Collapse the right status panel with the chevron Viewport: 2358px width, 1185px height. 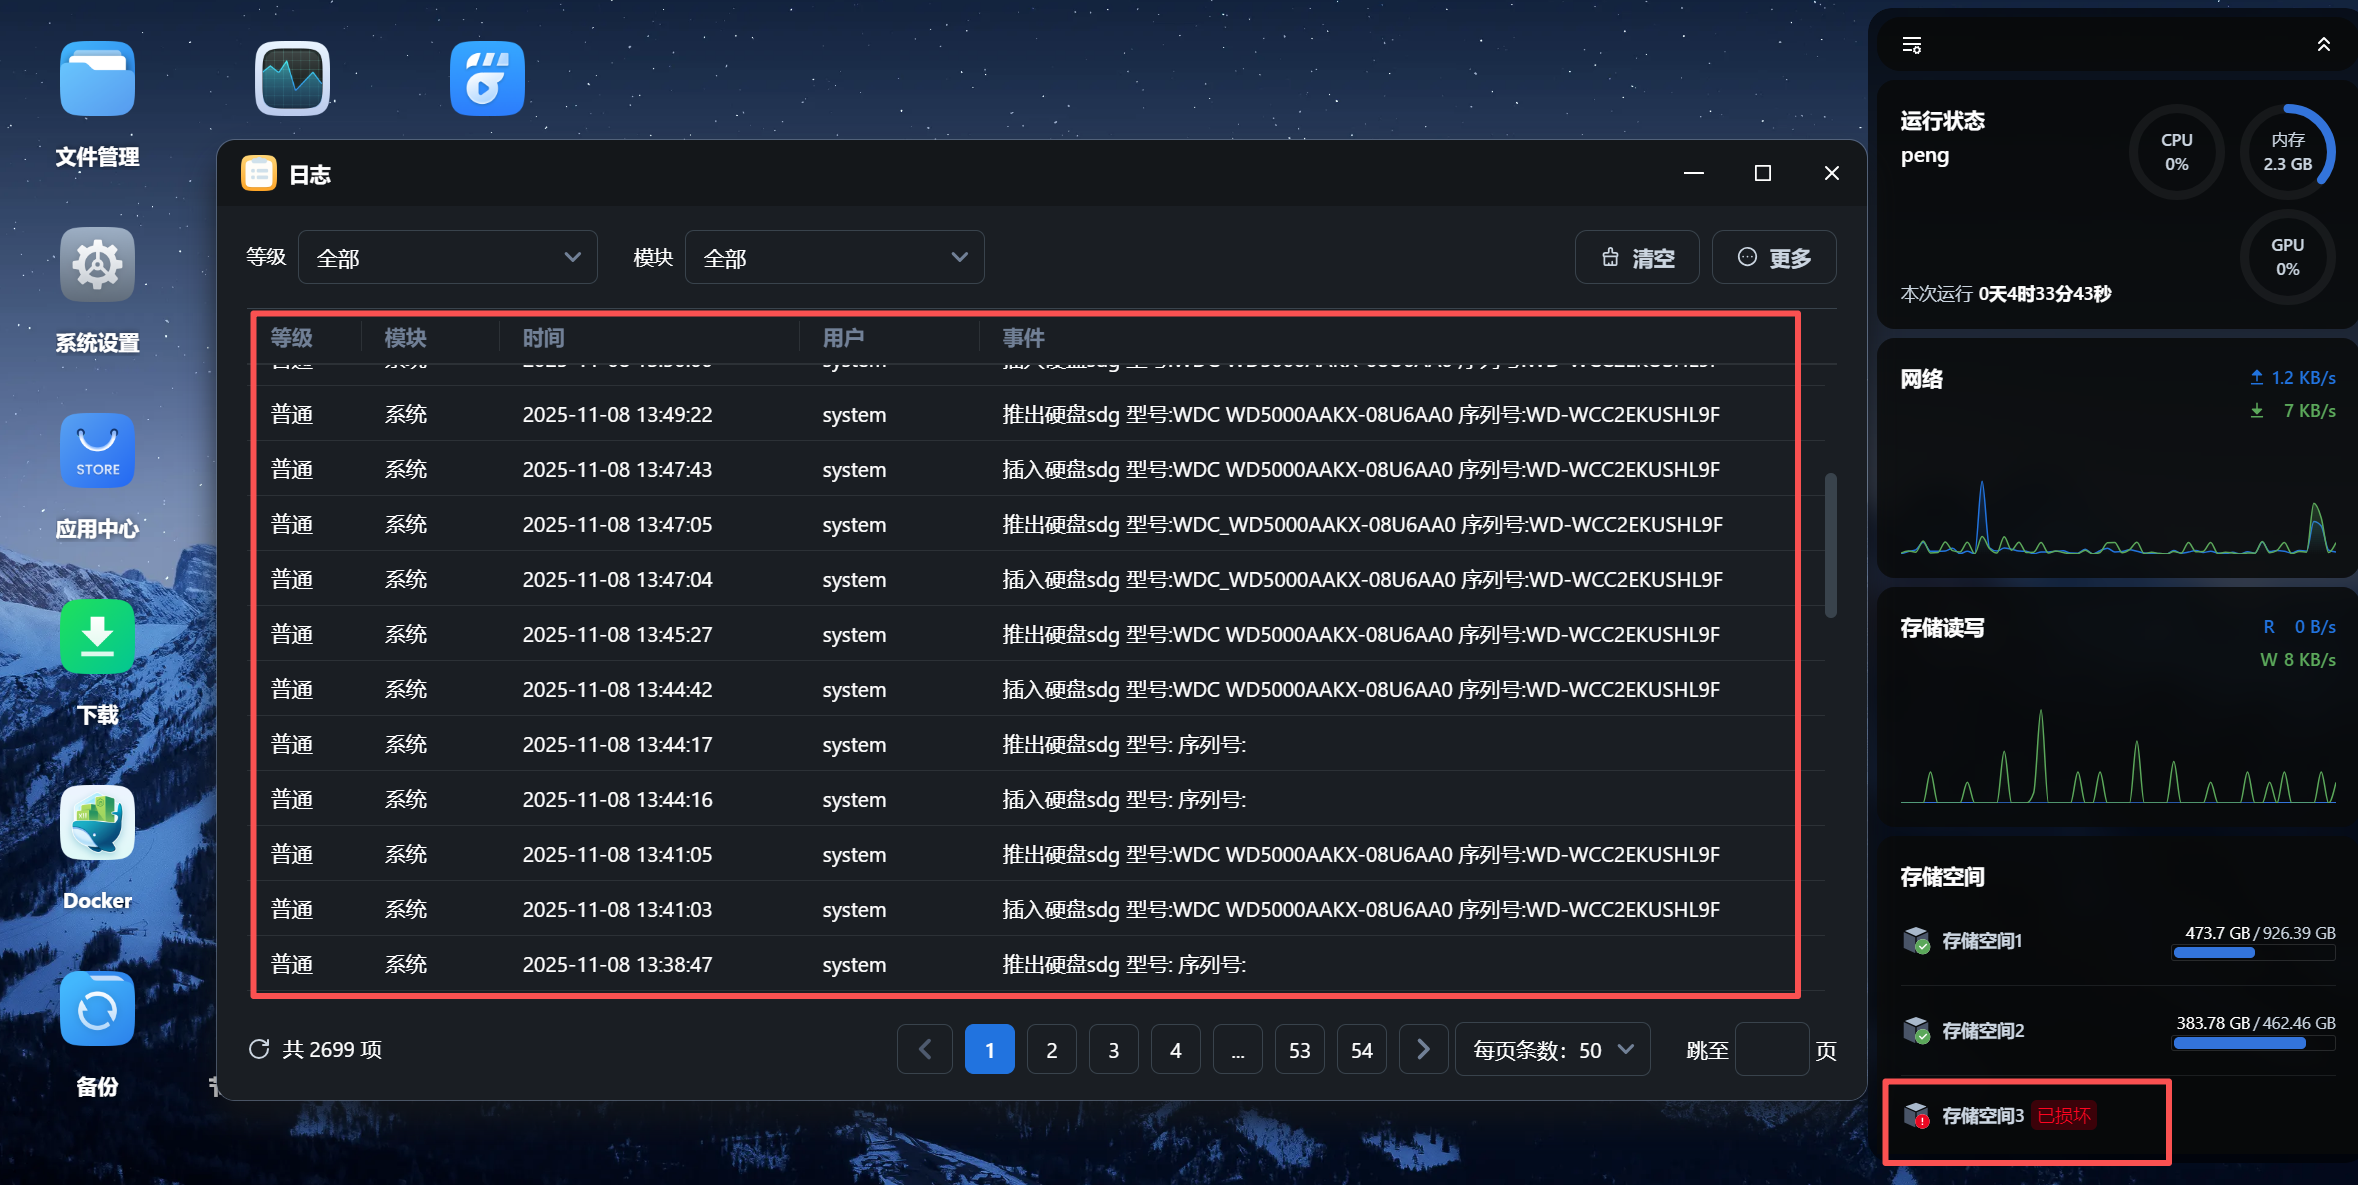(2322, 44)
